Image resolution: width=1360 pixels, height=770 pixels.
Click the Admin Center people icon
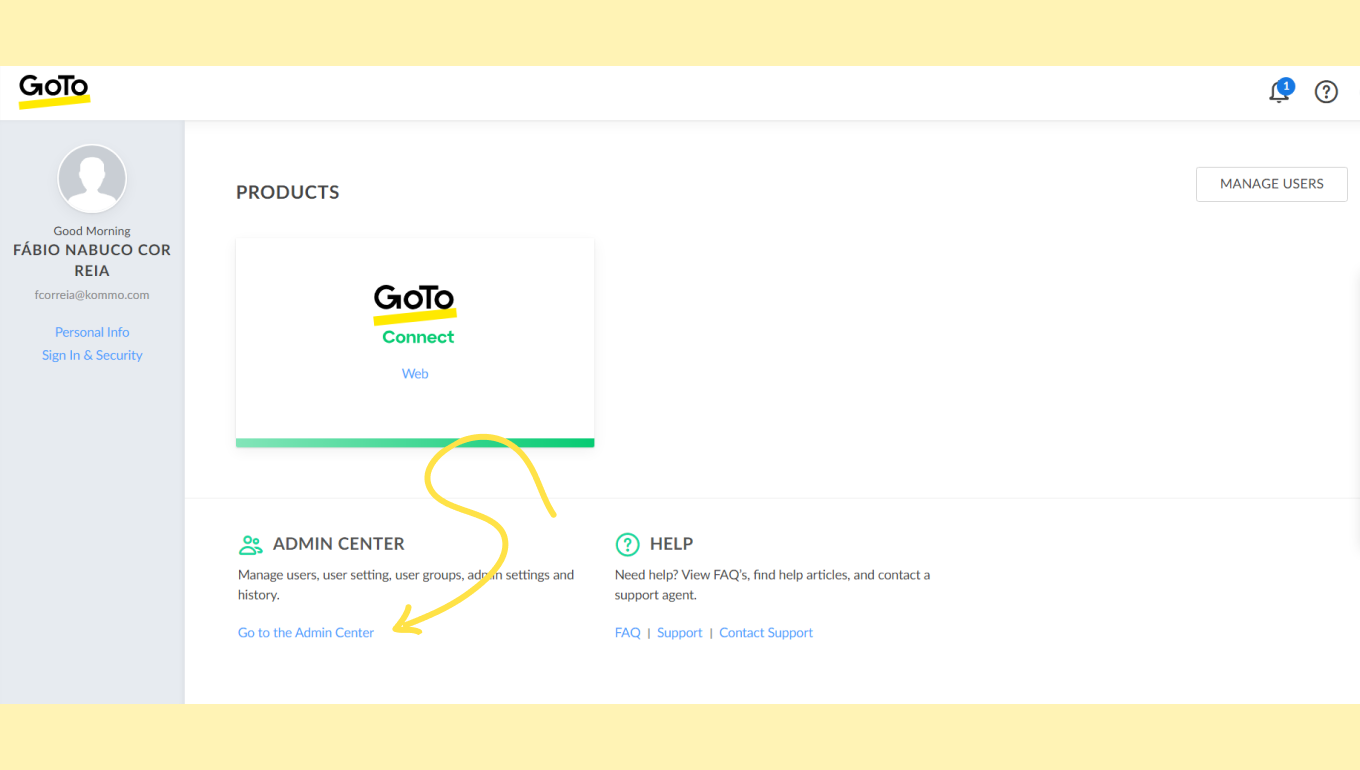point(251,545)
